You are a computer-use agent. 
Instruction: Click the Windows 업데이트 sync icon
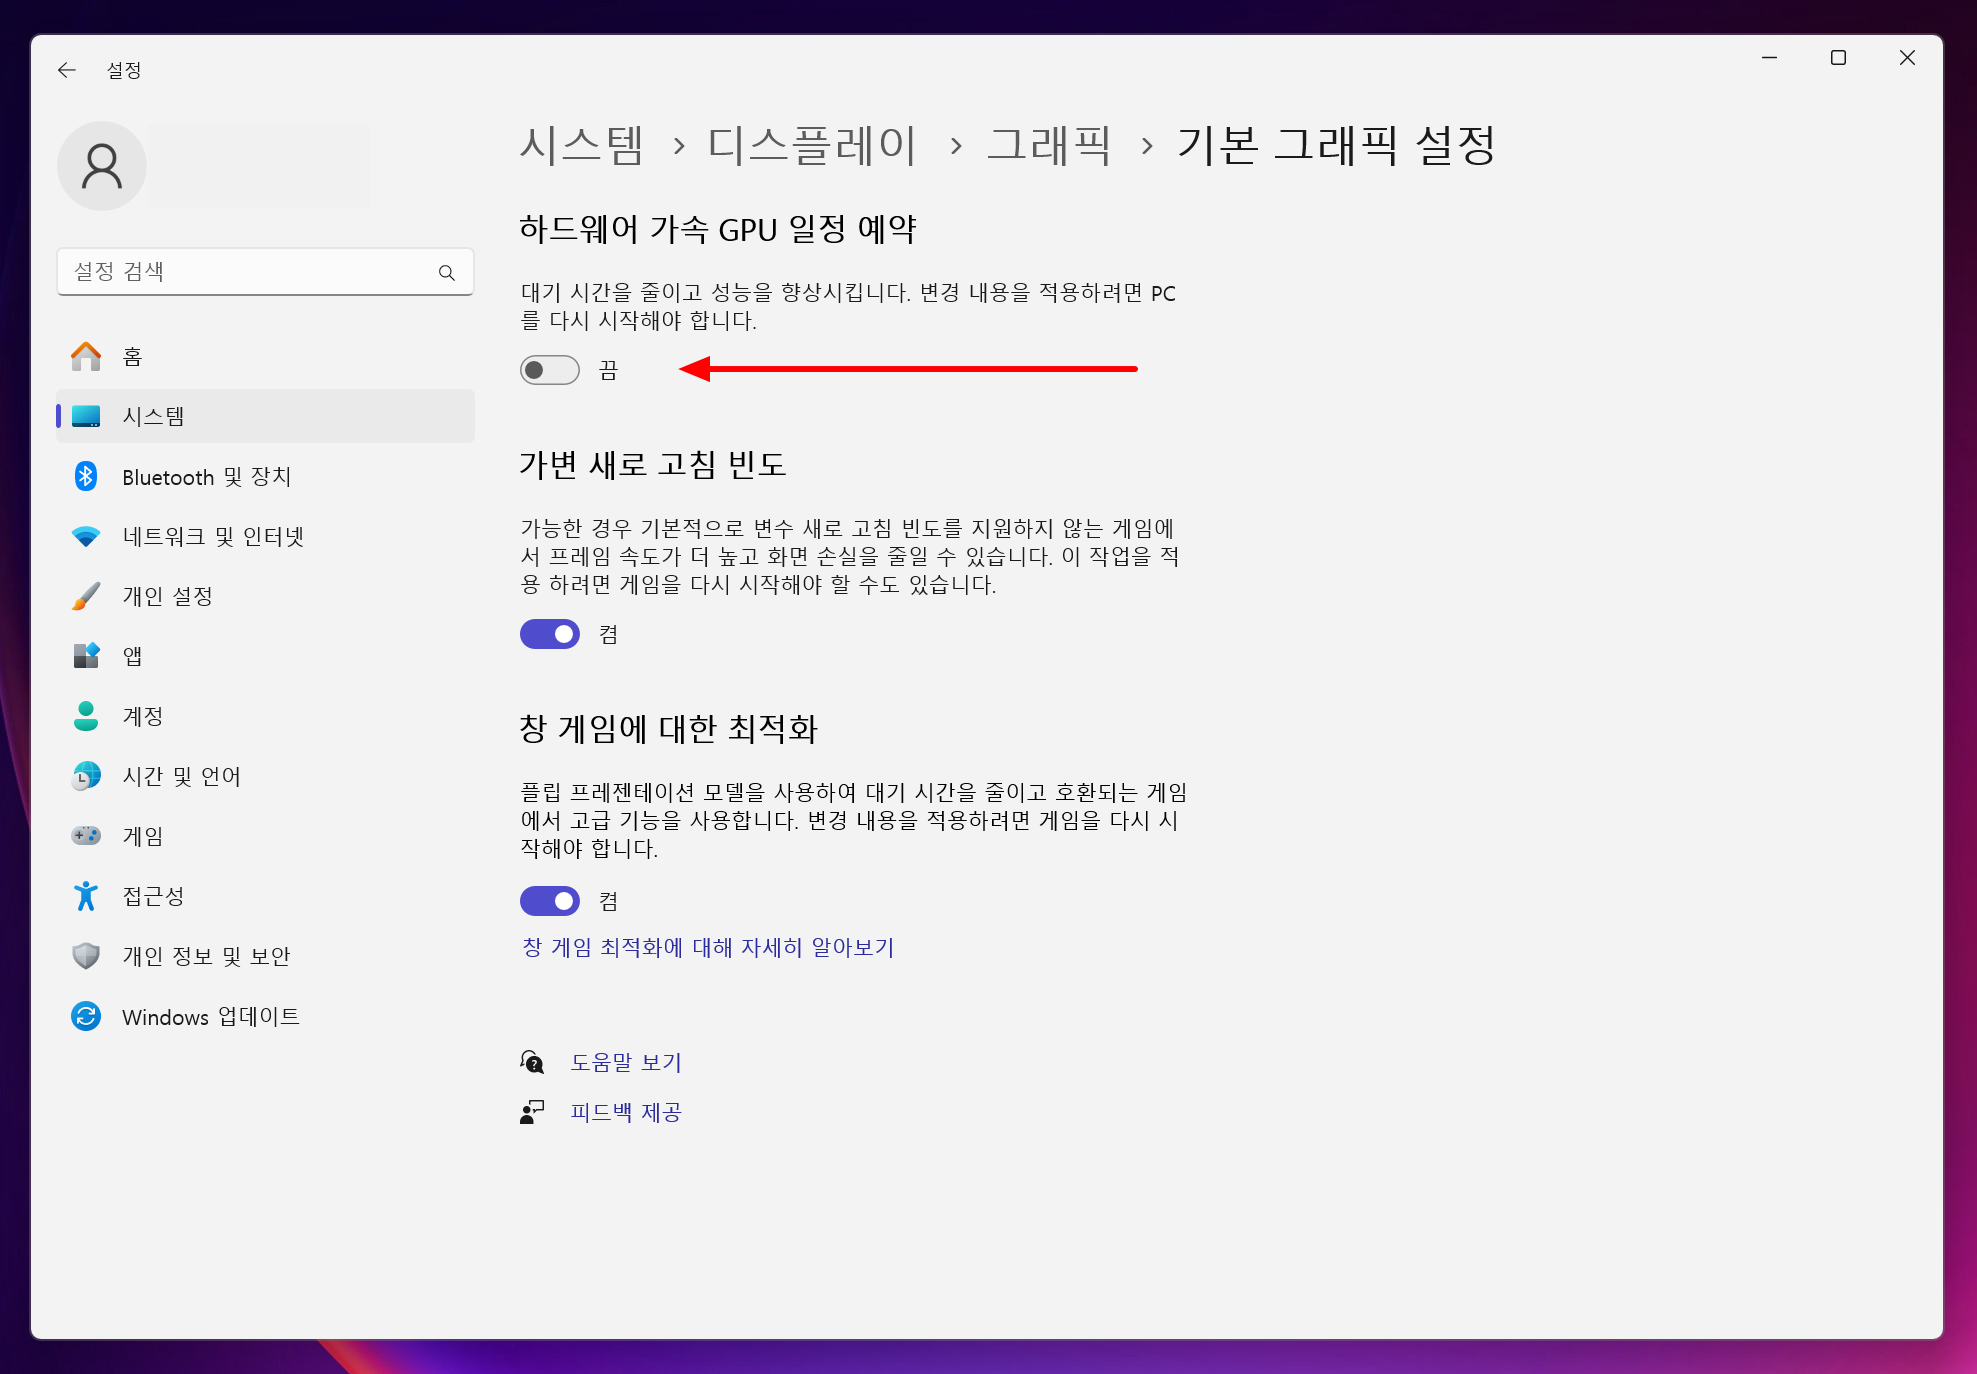click(86, 1016)
